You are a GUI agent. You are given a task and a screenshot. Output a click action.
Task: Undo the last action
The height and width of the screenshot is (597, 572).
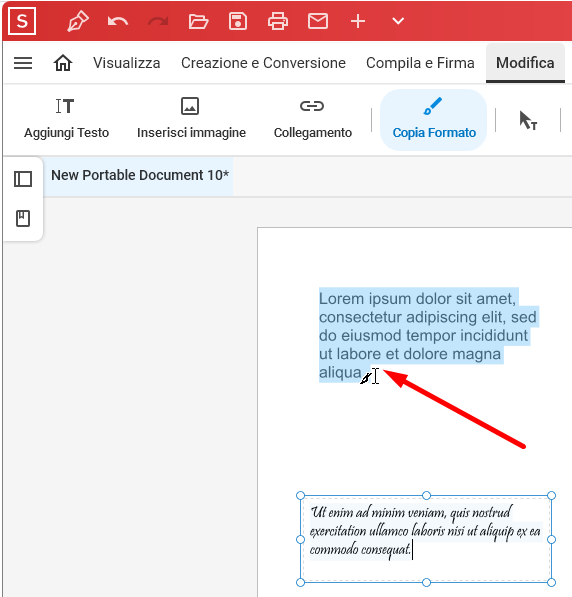click(x=118, y=21)
